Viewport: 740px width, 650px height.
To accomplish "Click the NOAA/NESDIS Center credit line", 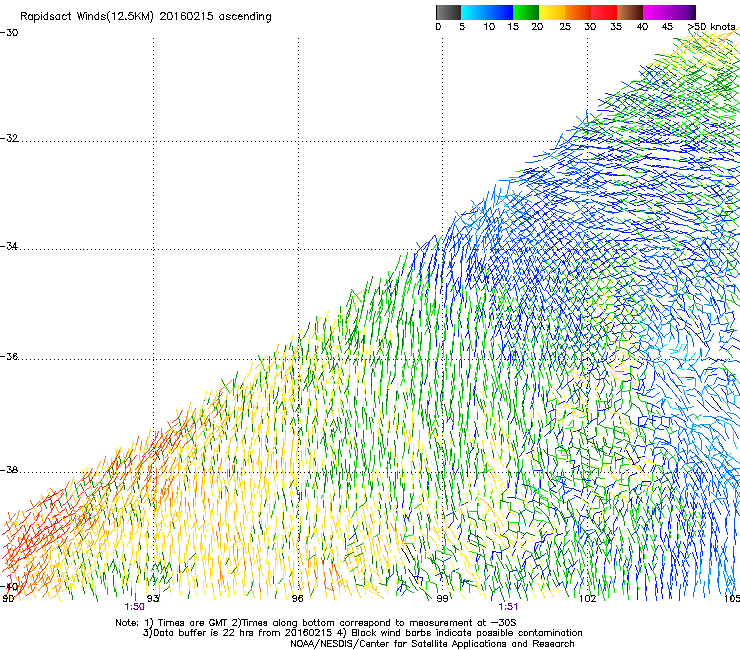I will 432,644.
